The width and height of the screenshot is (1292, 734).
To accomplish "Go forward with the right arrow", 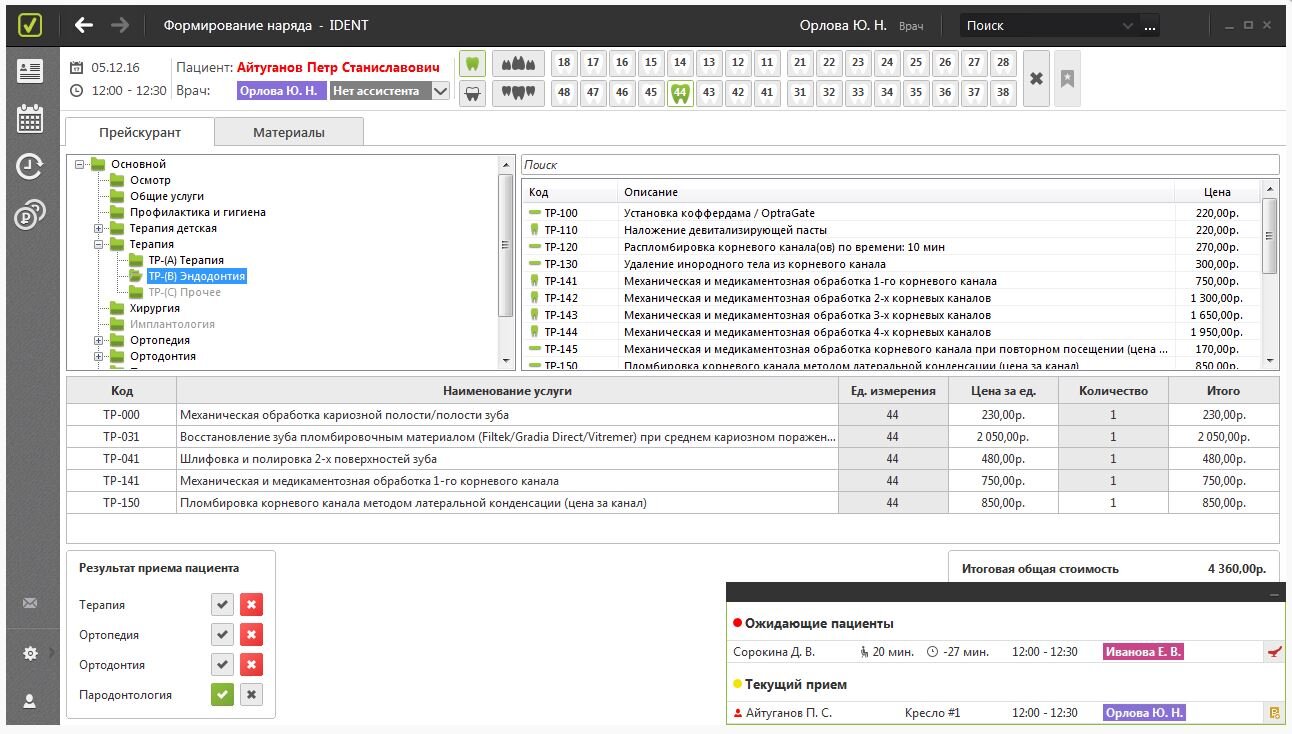I will pos(120,25).
